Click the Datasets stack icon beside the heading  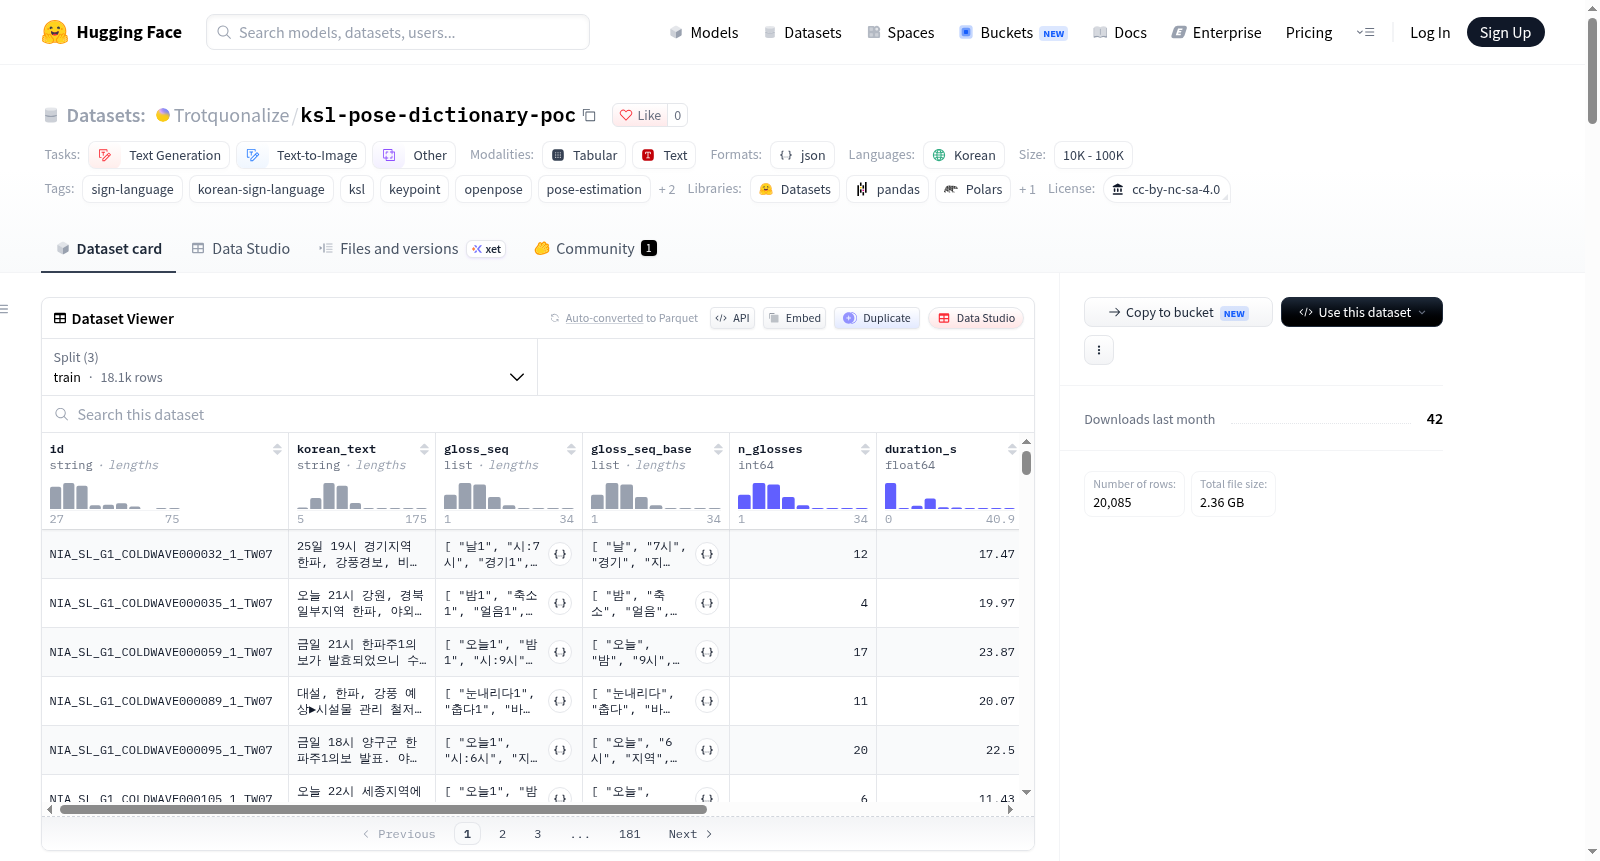click(51, 116)
